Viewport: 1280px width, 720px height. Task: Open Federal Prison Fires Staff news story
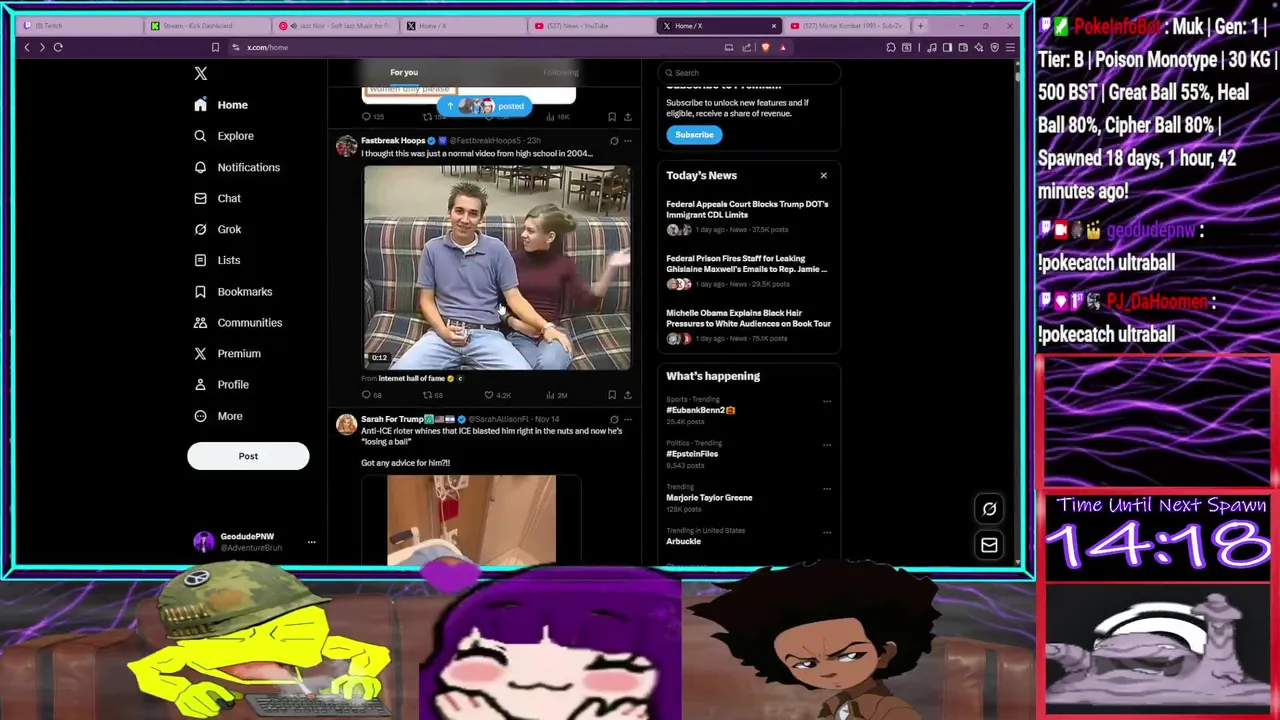746,264
